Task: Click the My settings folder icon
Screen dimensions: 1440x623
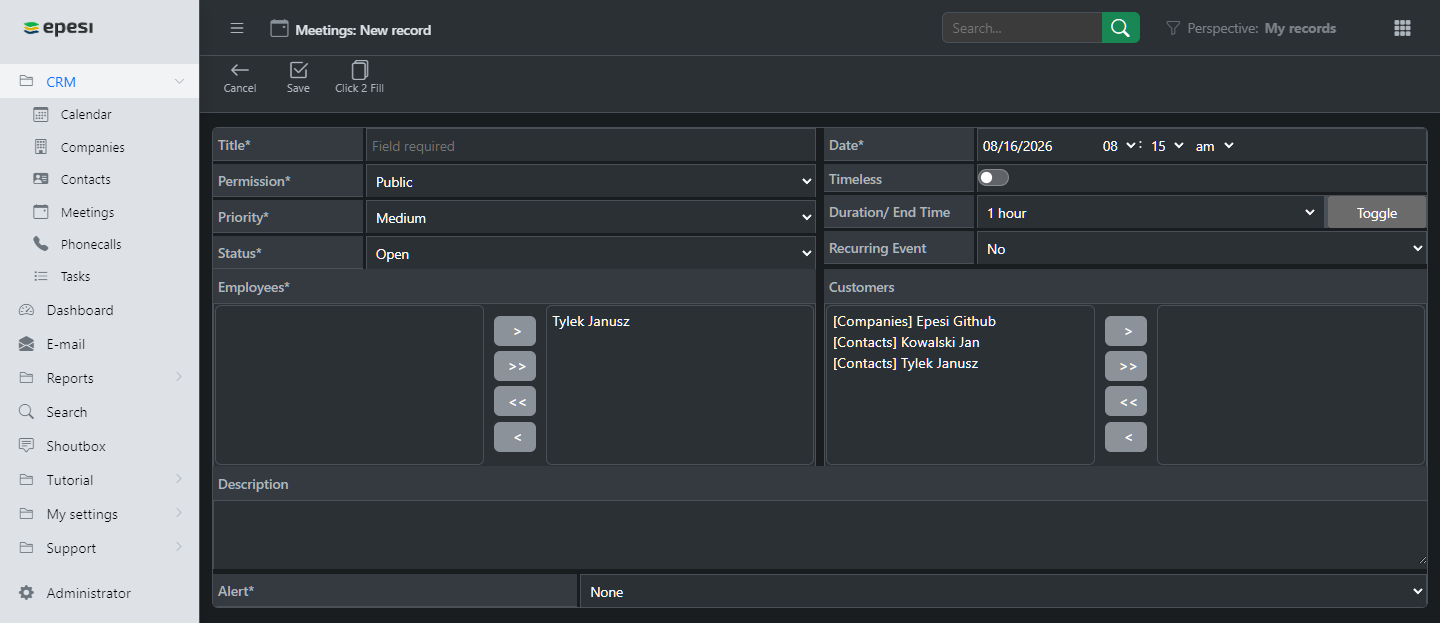Action: click(27, 514)
